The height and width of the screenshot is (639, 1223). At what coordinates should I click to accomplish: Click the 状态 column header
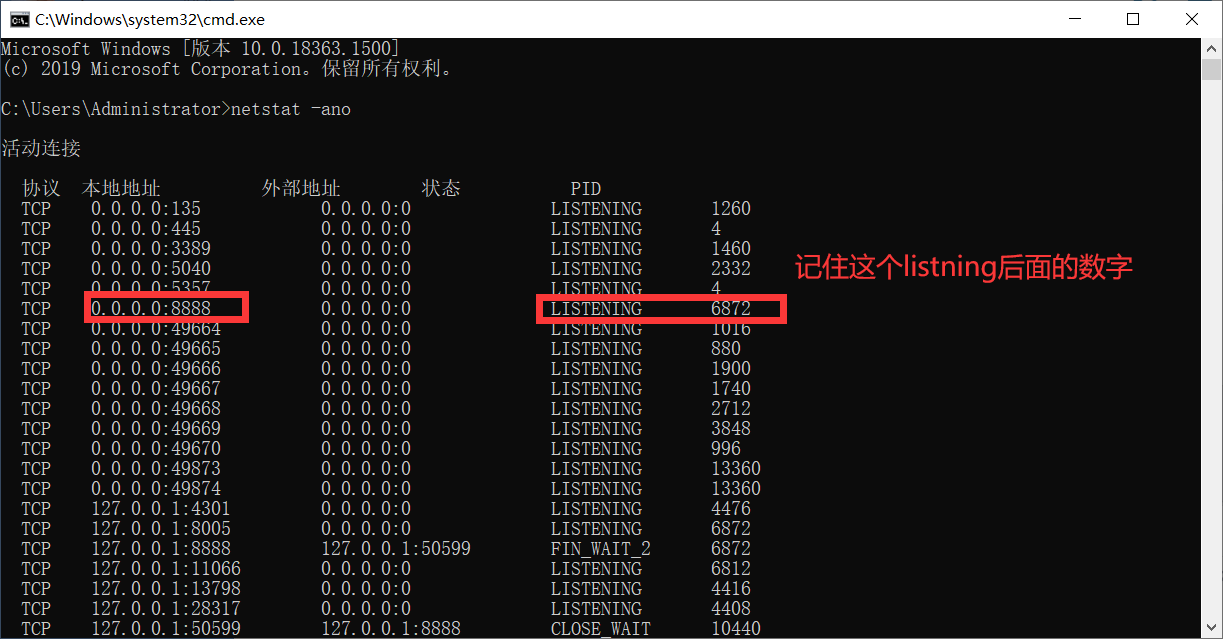click(x=441, y=189)
